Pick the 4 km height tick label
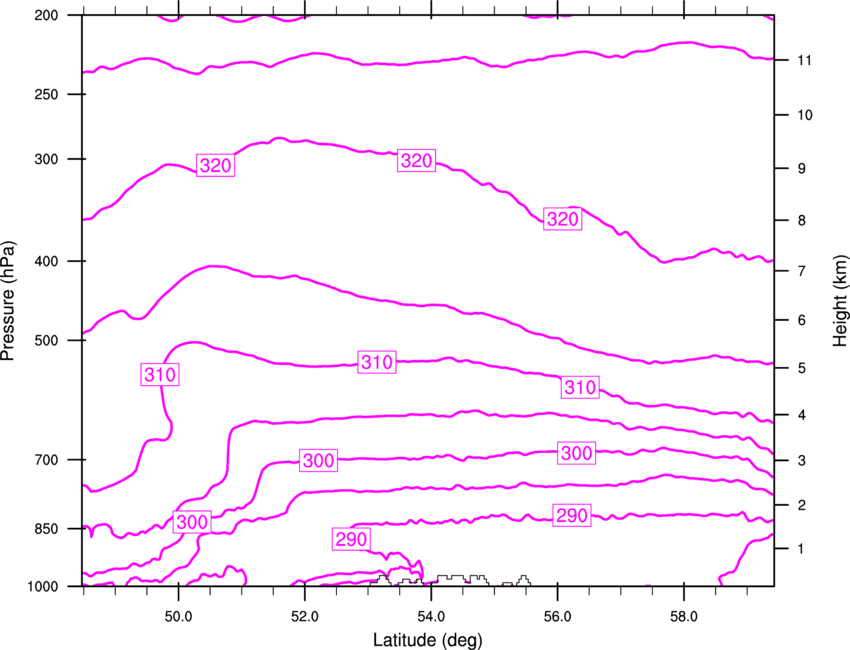 coord(802,415)
